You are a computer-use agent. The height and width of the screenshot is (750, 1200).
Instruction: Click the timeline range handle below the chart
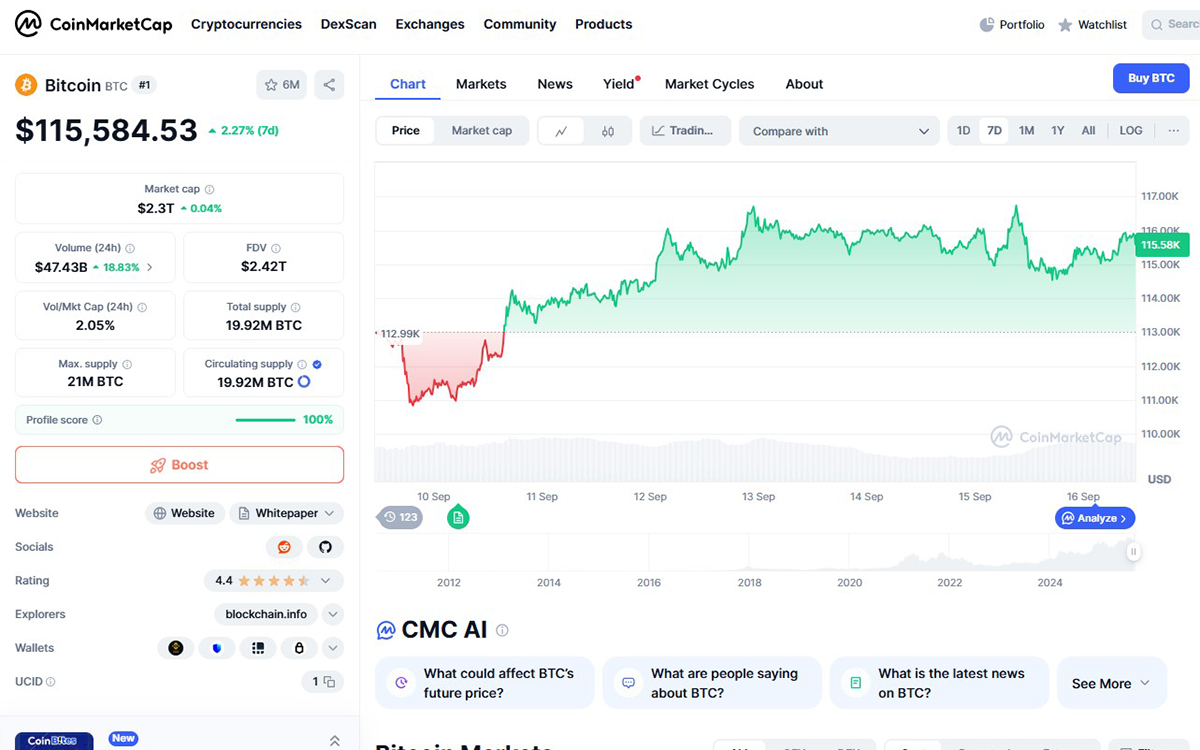point(1133,551)
